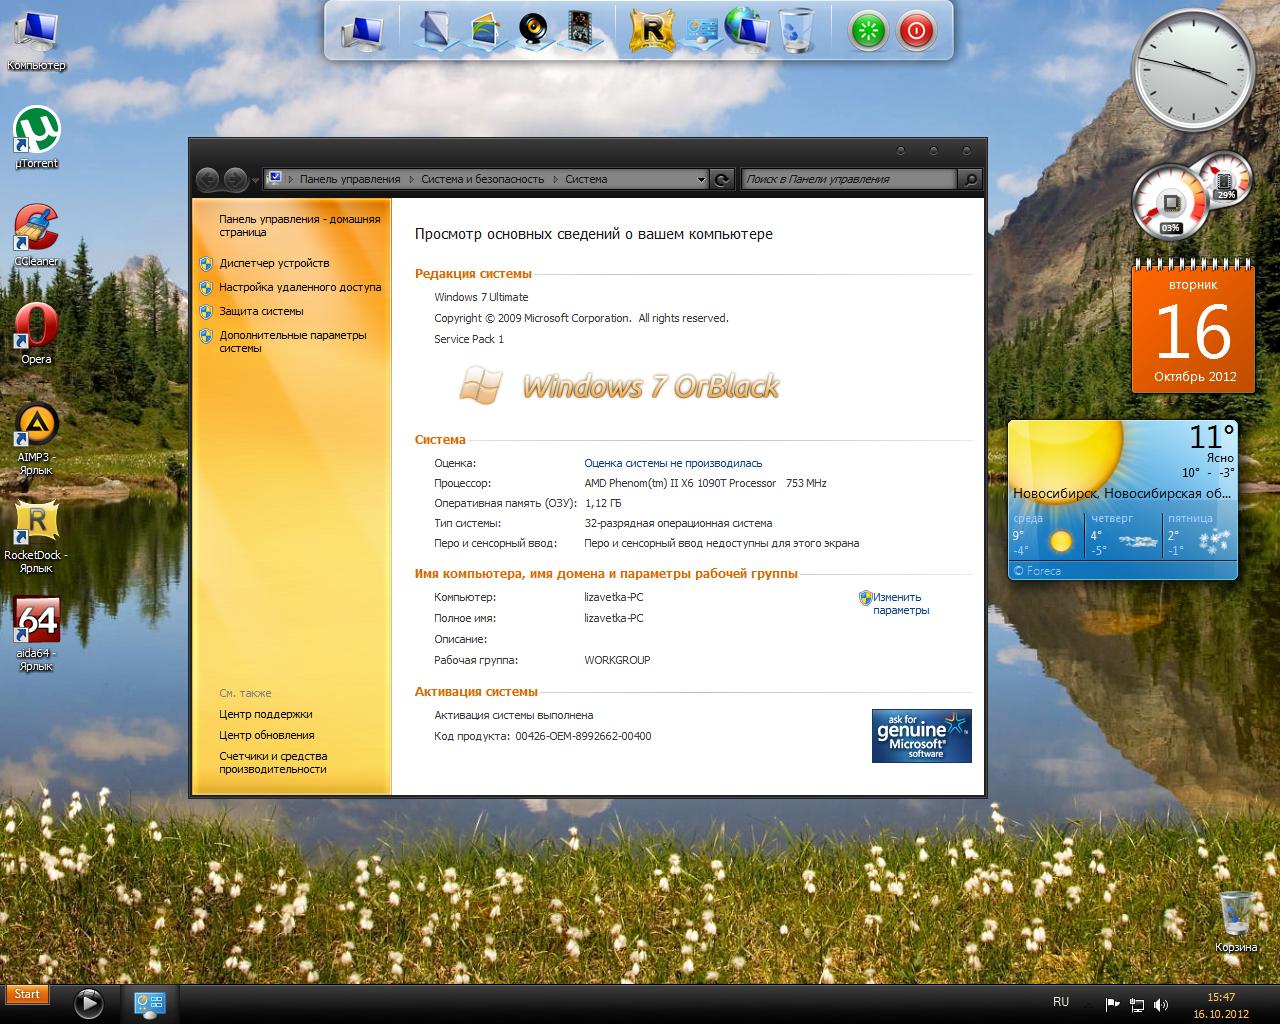Screen dimensions: 1280x1024
Task: Click the Windows 7 Ultimate text
Action: point(481,297)
